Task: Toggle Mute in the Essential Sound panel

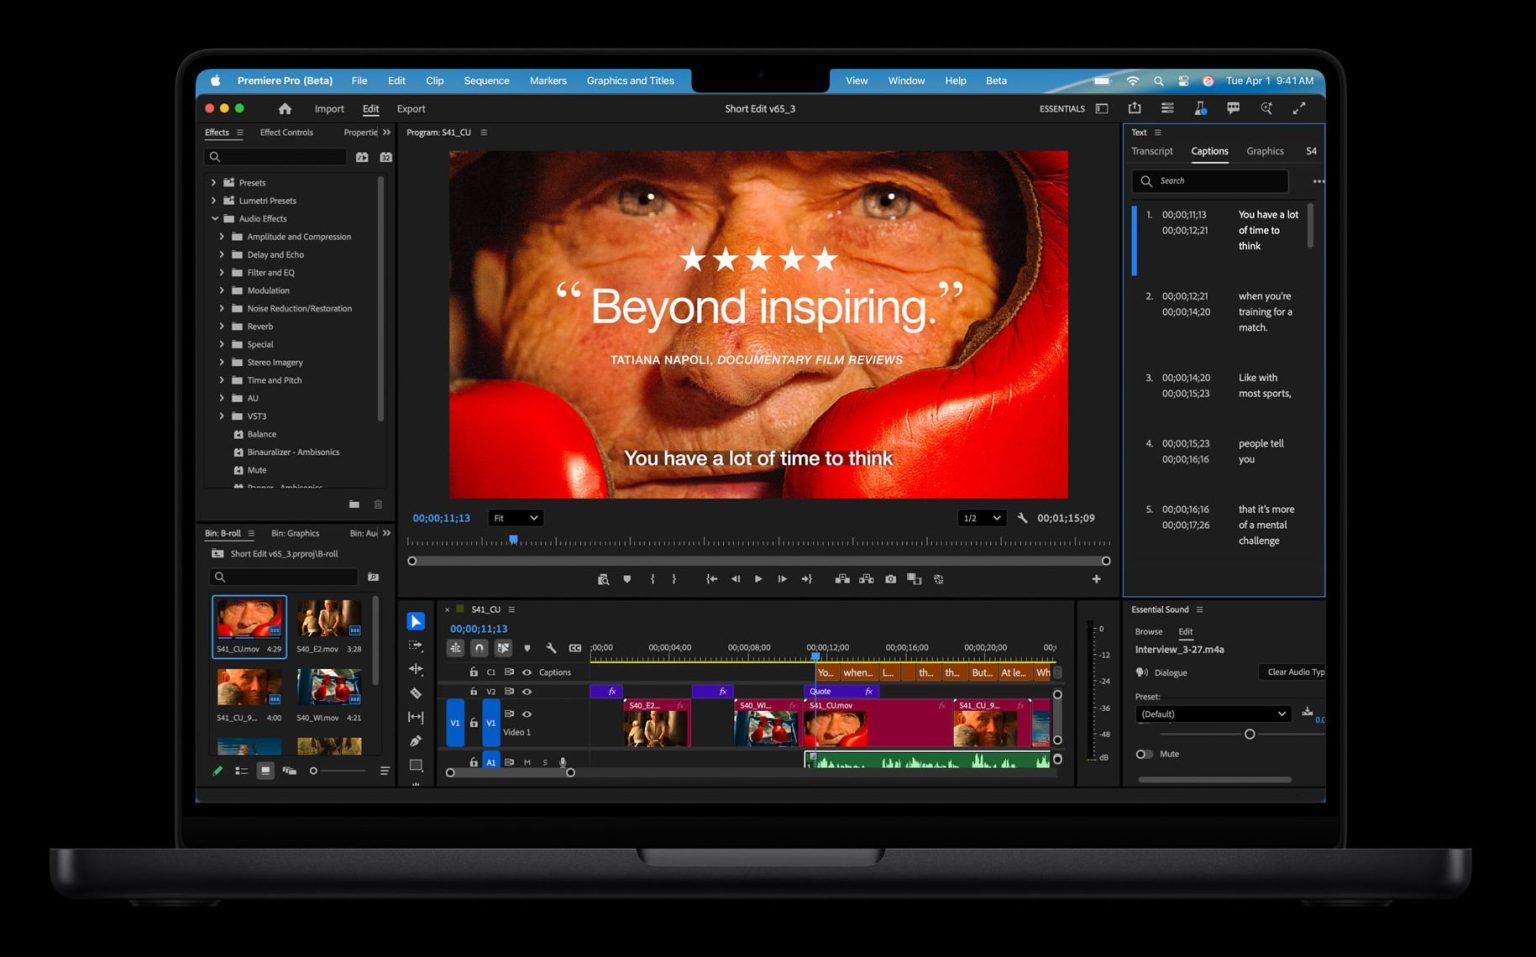Action: 1143,754
